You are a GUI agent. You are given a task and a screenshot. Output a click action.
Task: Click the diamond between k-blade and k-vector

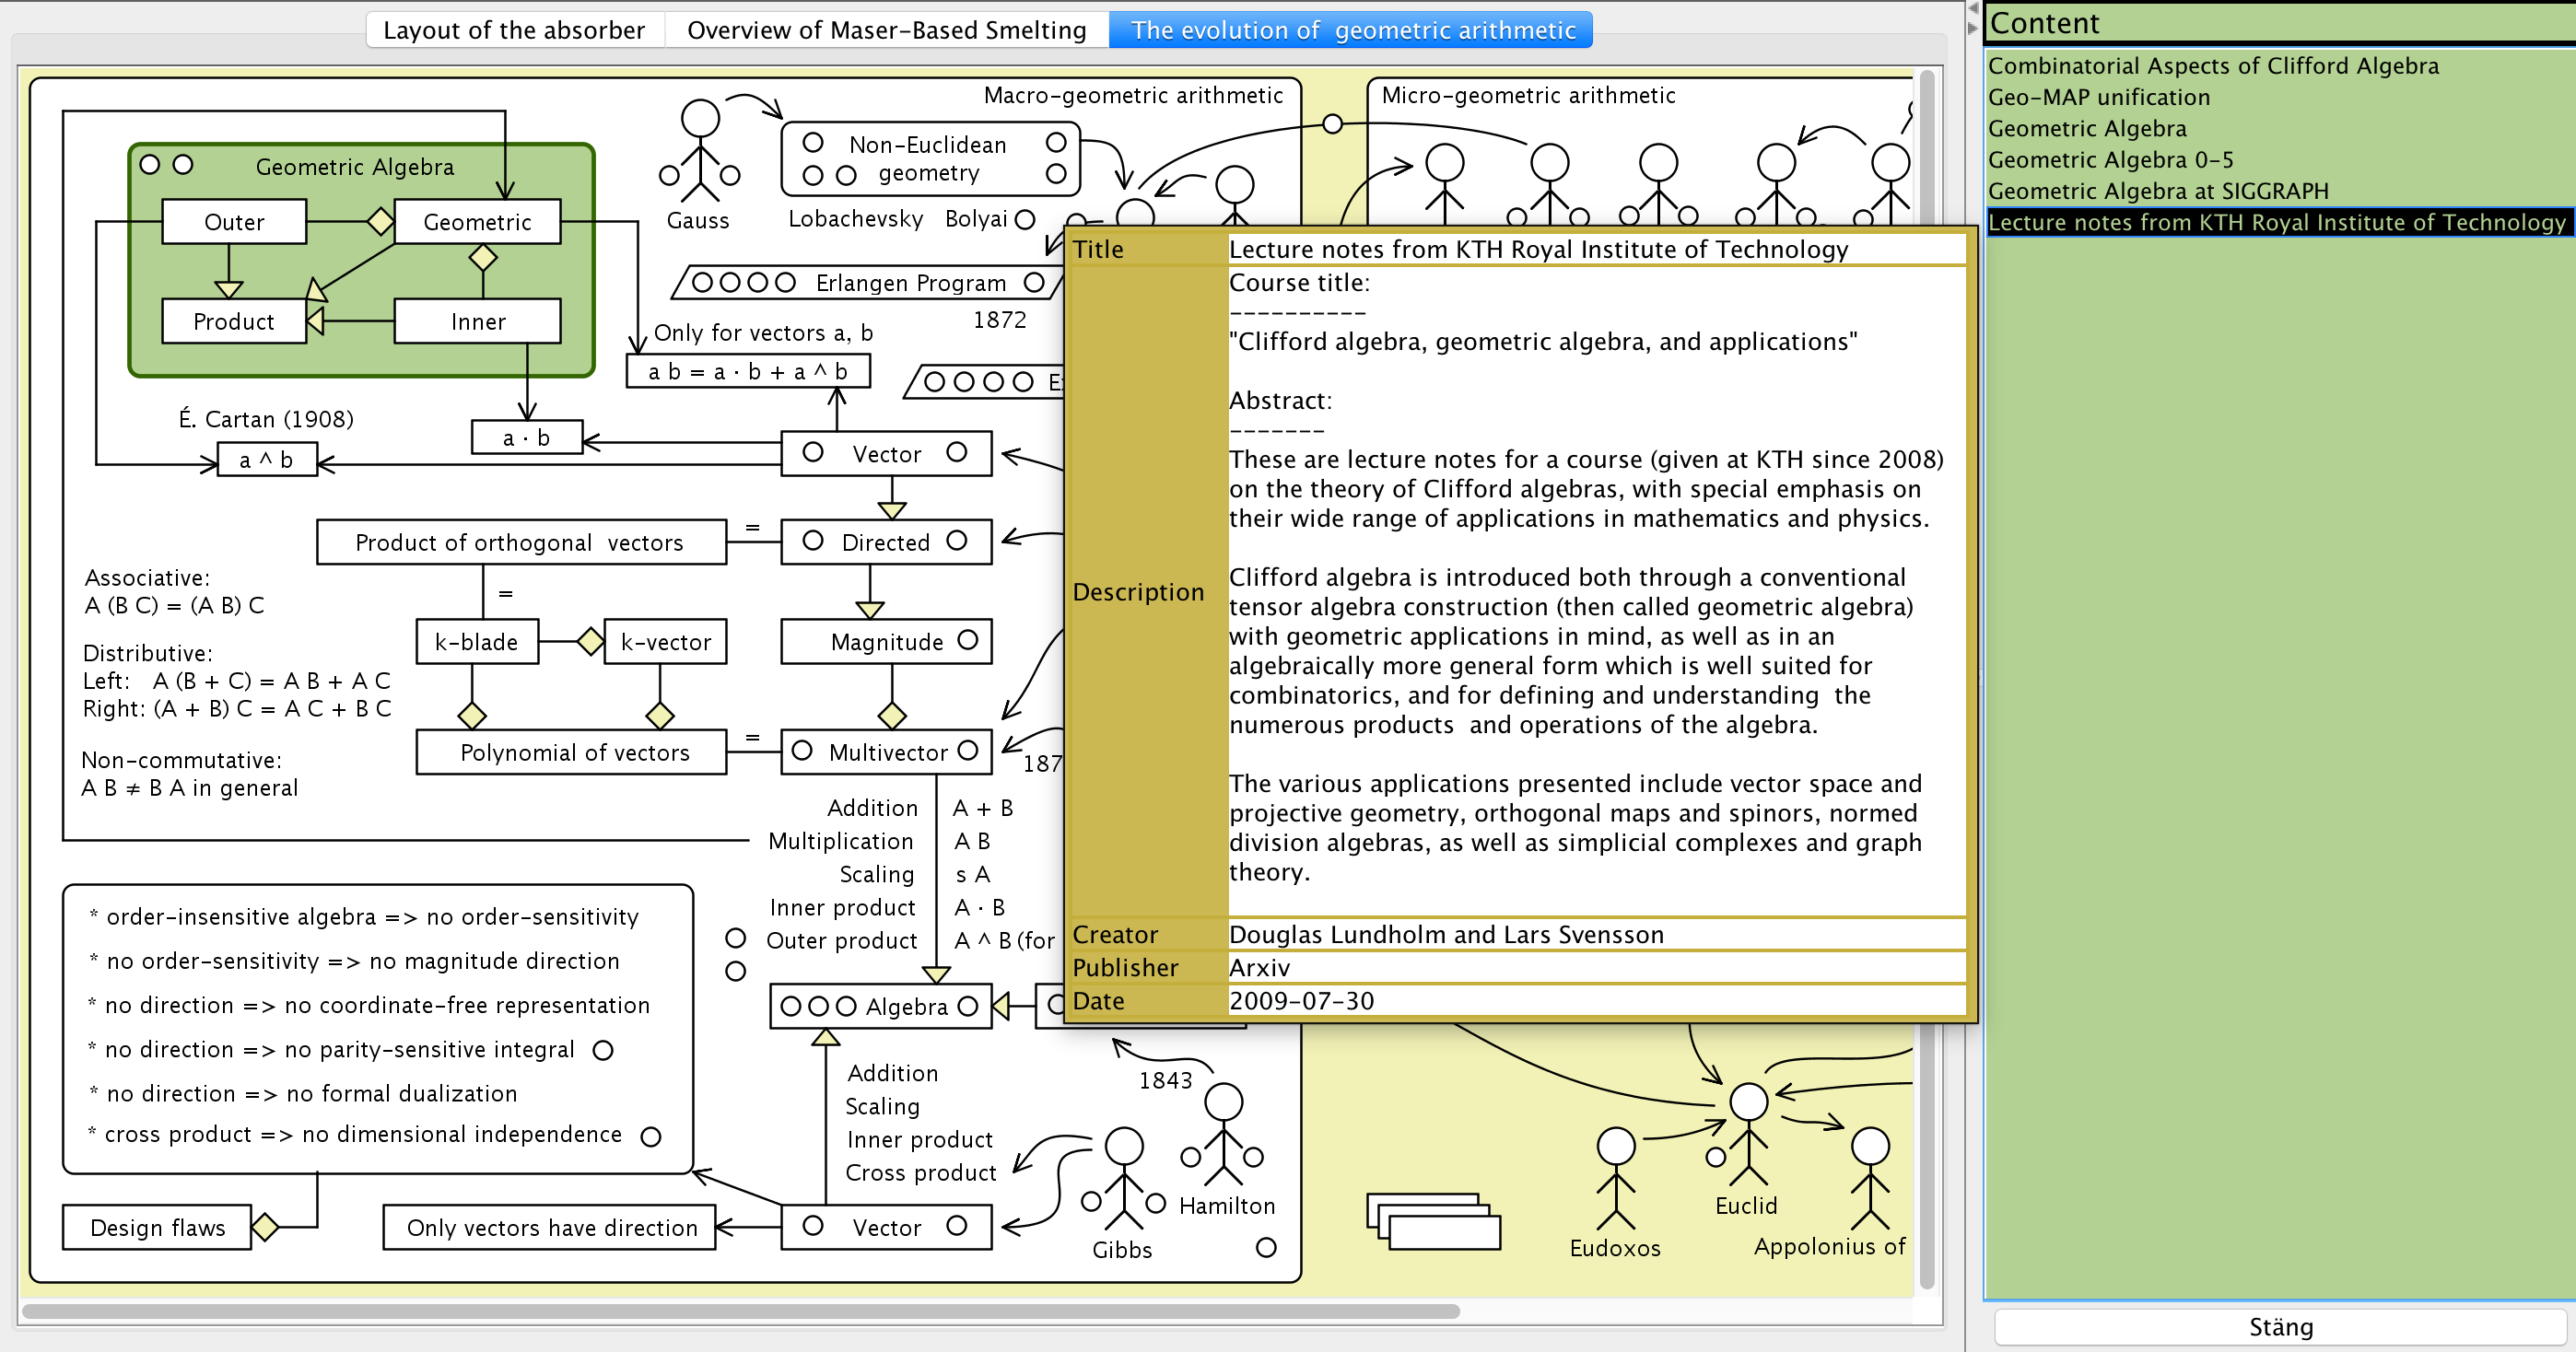coord(590,641)
